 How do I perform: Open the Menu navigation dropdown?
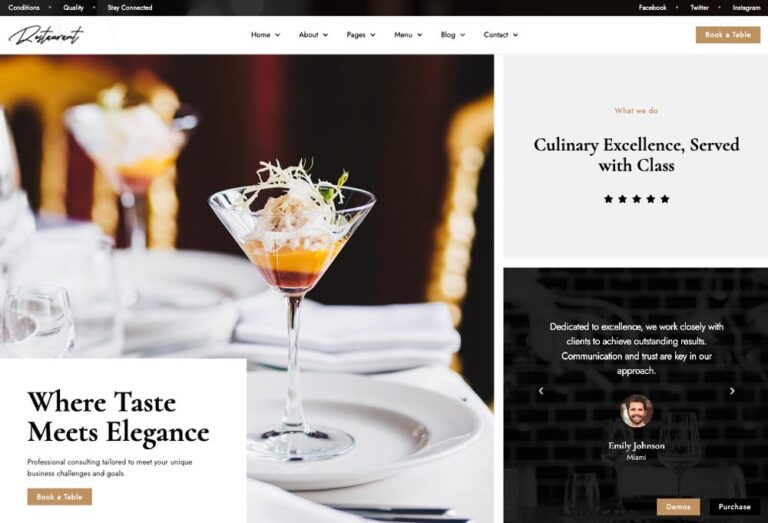tap(408, 35)
